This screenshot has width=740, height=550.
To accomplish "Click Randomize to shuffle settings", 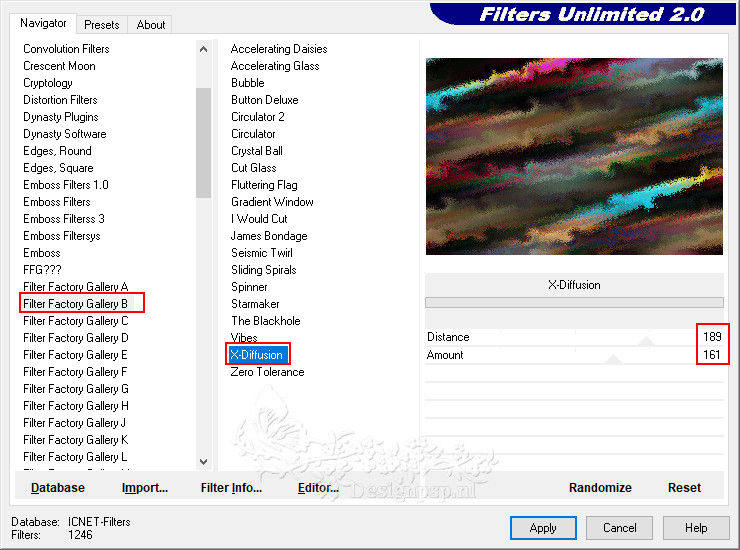I will point(600,488).
